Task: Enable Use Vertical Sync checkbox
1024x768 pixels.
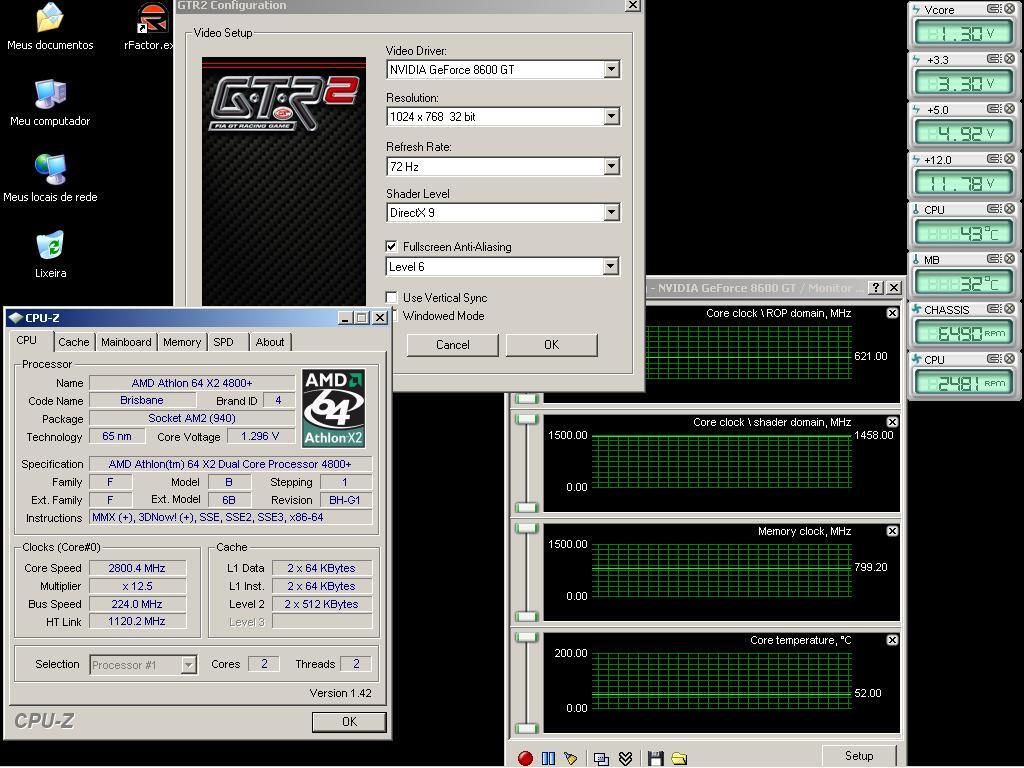Action: coord(391,297)
